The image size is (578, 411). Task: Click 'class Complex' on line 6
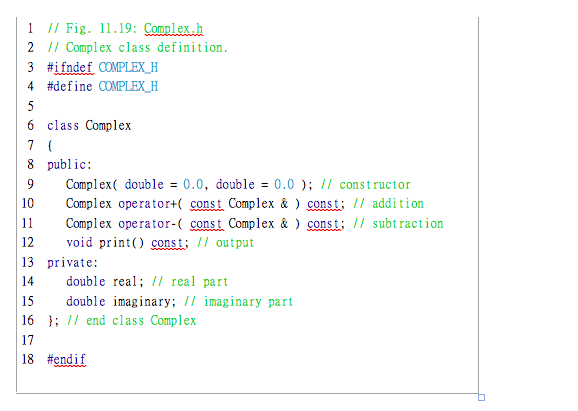[89, 126]
